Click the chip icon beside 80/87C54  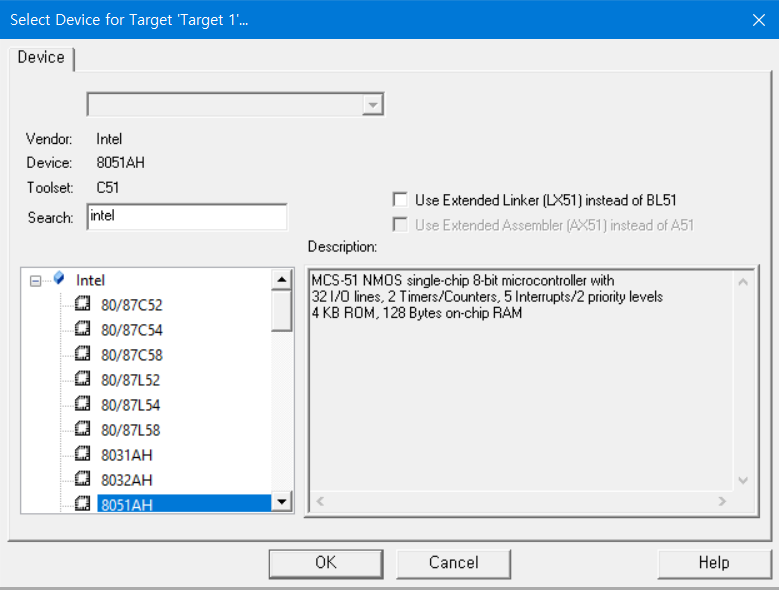82,328
